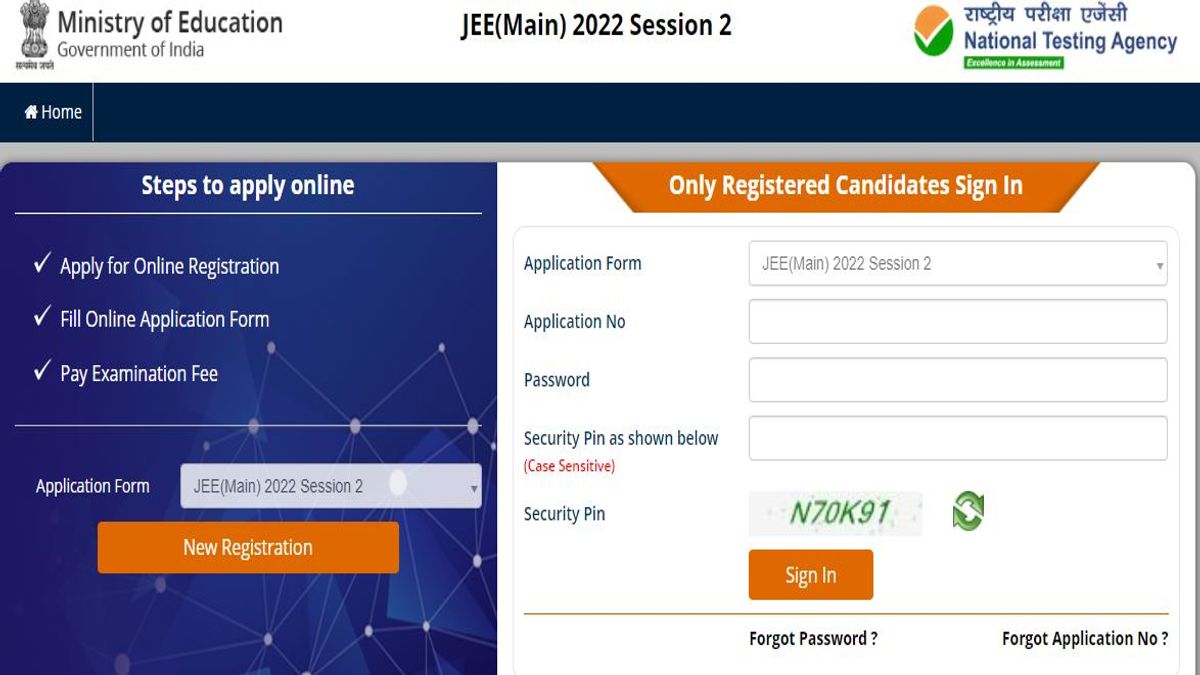The width and height of the screenshot is (1200, 675).
Task: Click the Password input field
Action: click(x=957, y=380)
